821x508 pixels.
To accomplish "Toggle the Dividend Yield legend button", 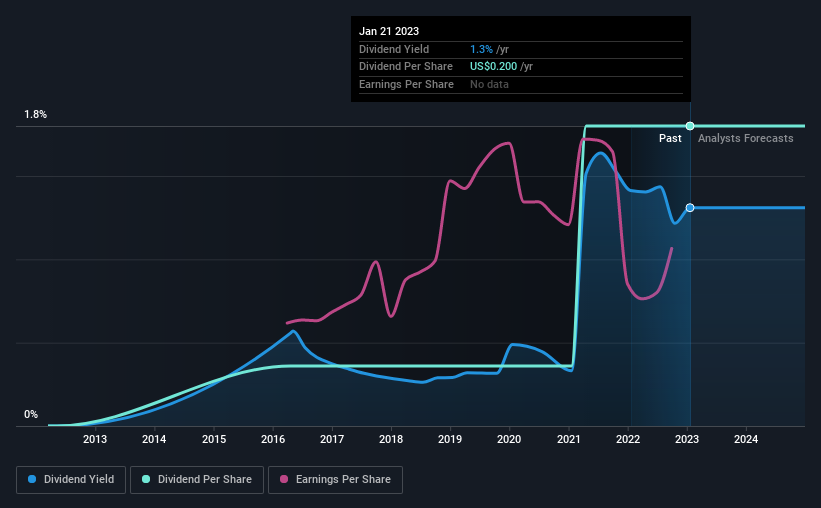I will [71, 480].
